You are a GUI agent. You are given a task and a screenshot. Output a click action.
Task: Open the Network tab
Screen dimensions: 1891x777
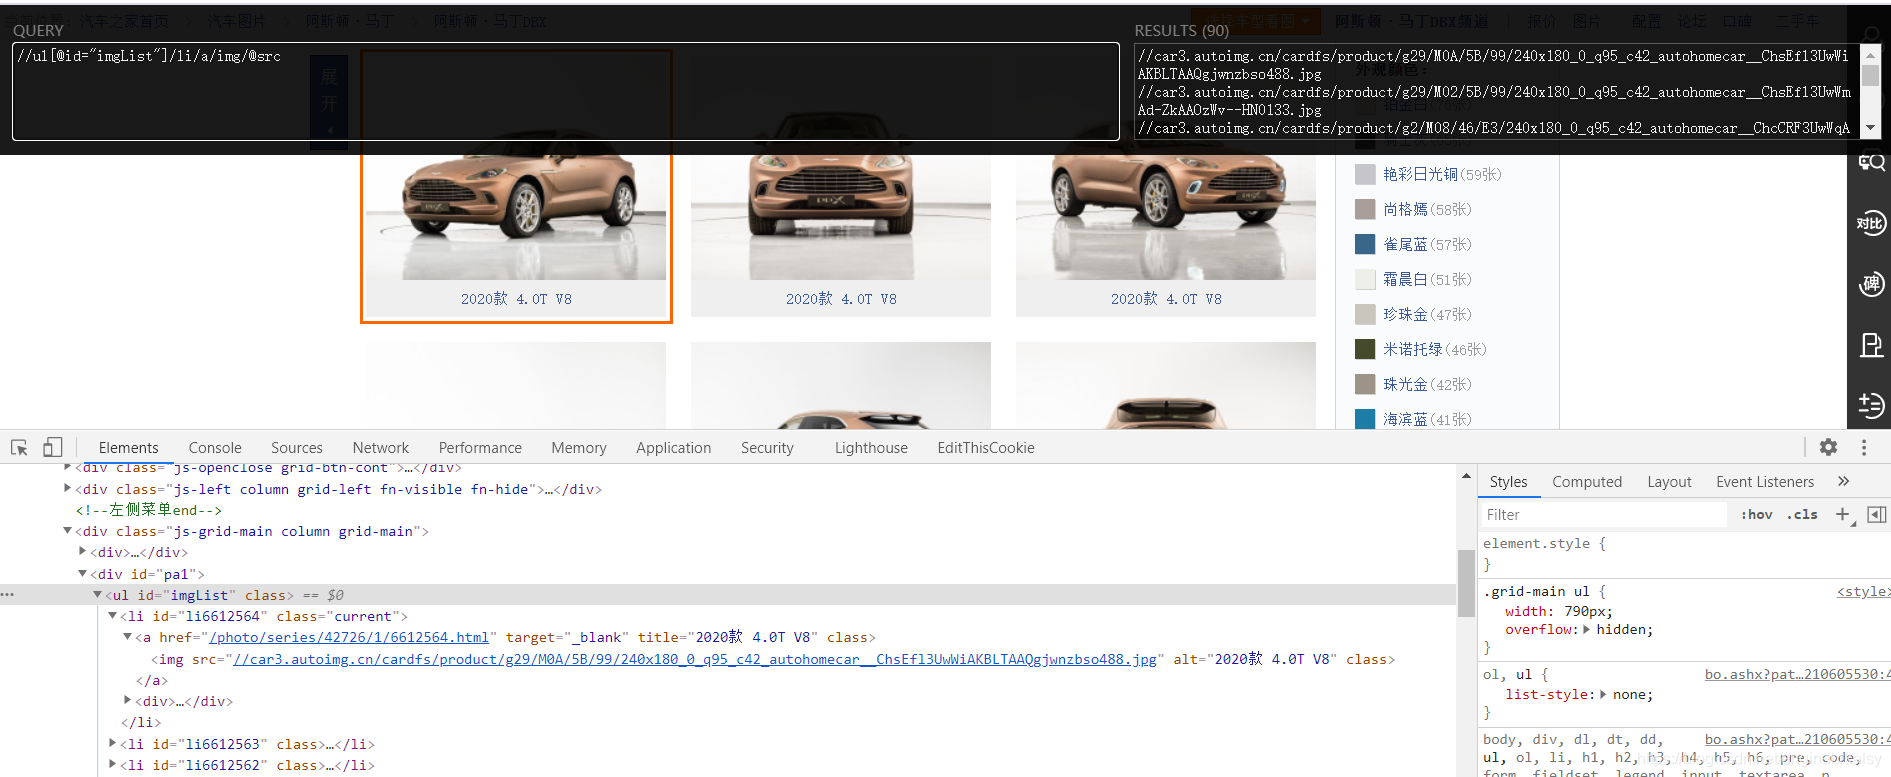[380, 447]
